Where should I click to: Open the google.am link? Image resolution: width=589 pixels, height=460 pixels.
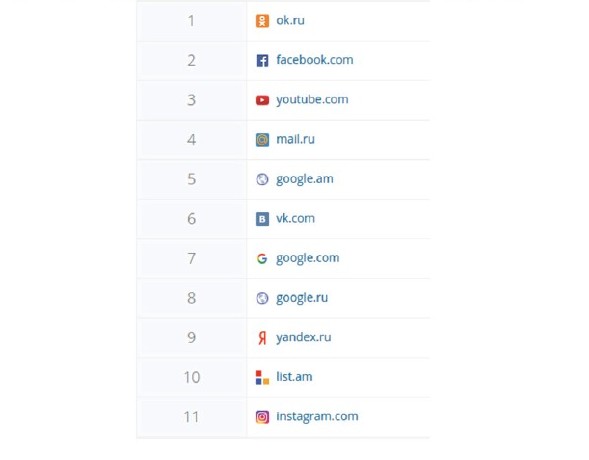pos(305,179)
